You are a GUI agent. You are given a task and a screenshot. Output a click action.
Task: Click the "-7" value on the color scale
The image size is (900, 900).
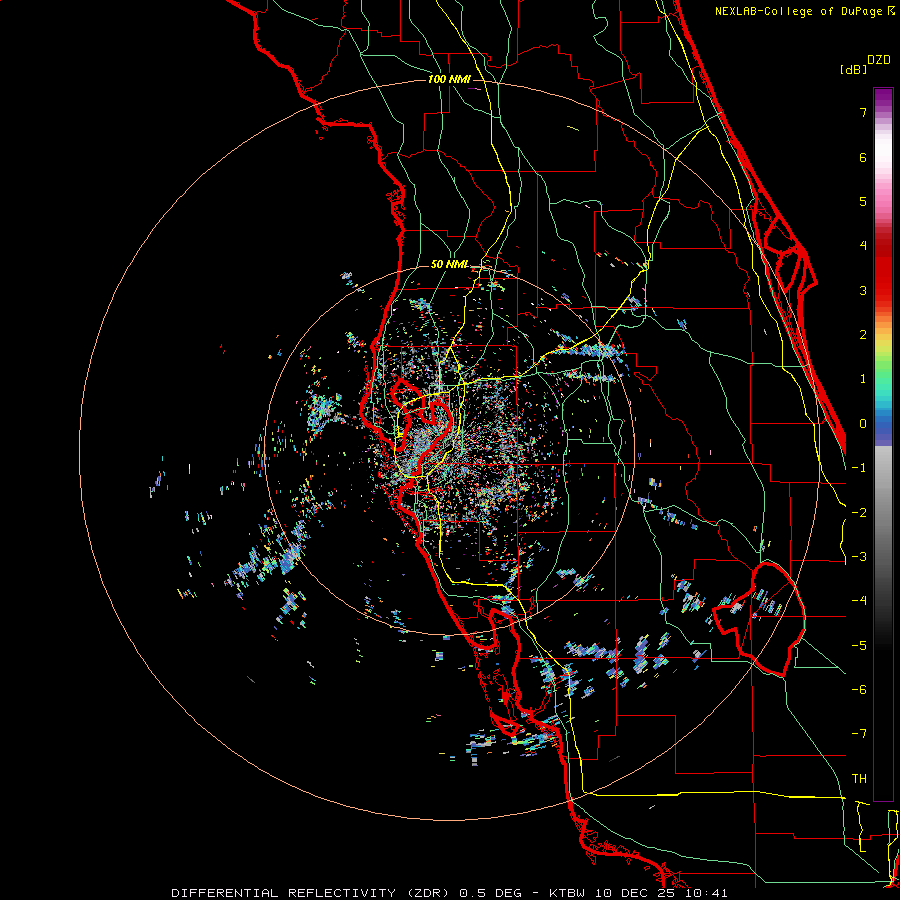point(859,734)
